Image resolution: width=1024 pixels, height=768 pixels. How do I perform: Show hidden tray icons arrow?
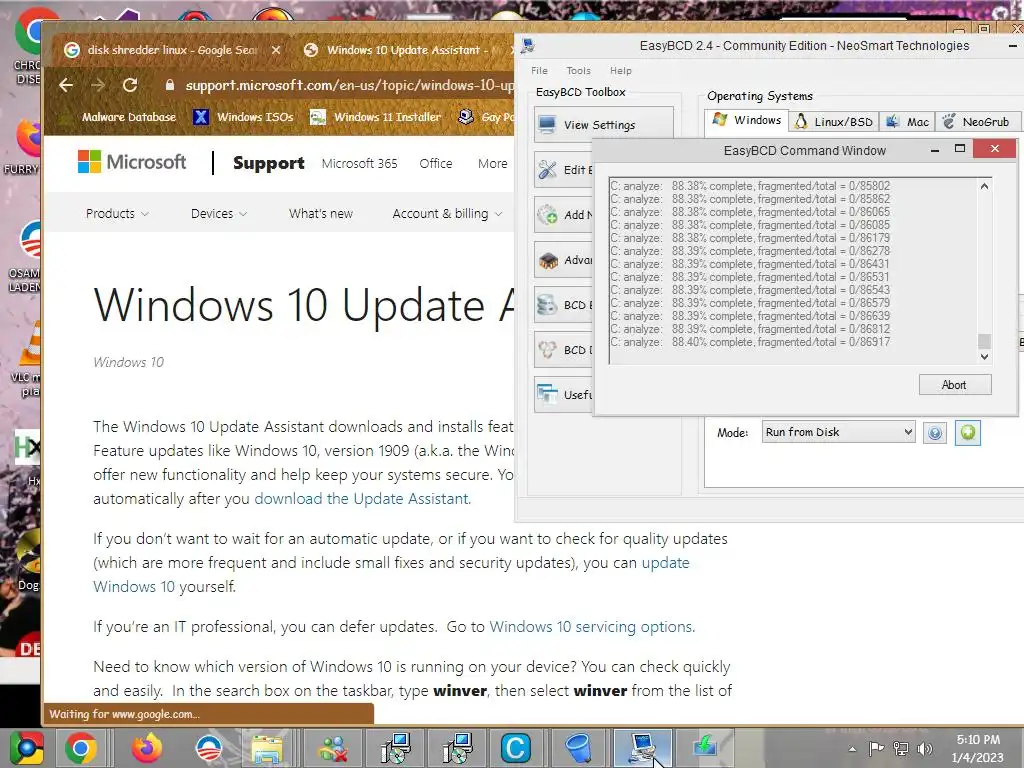[852, 749]
